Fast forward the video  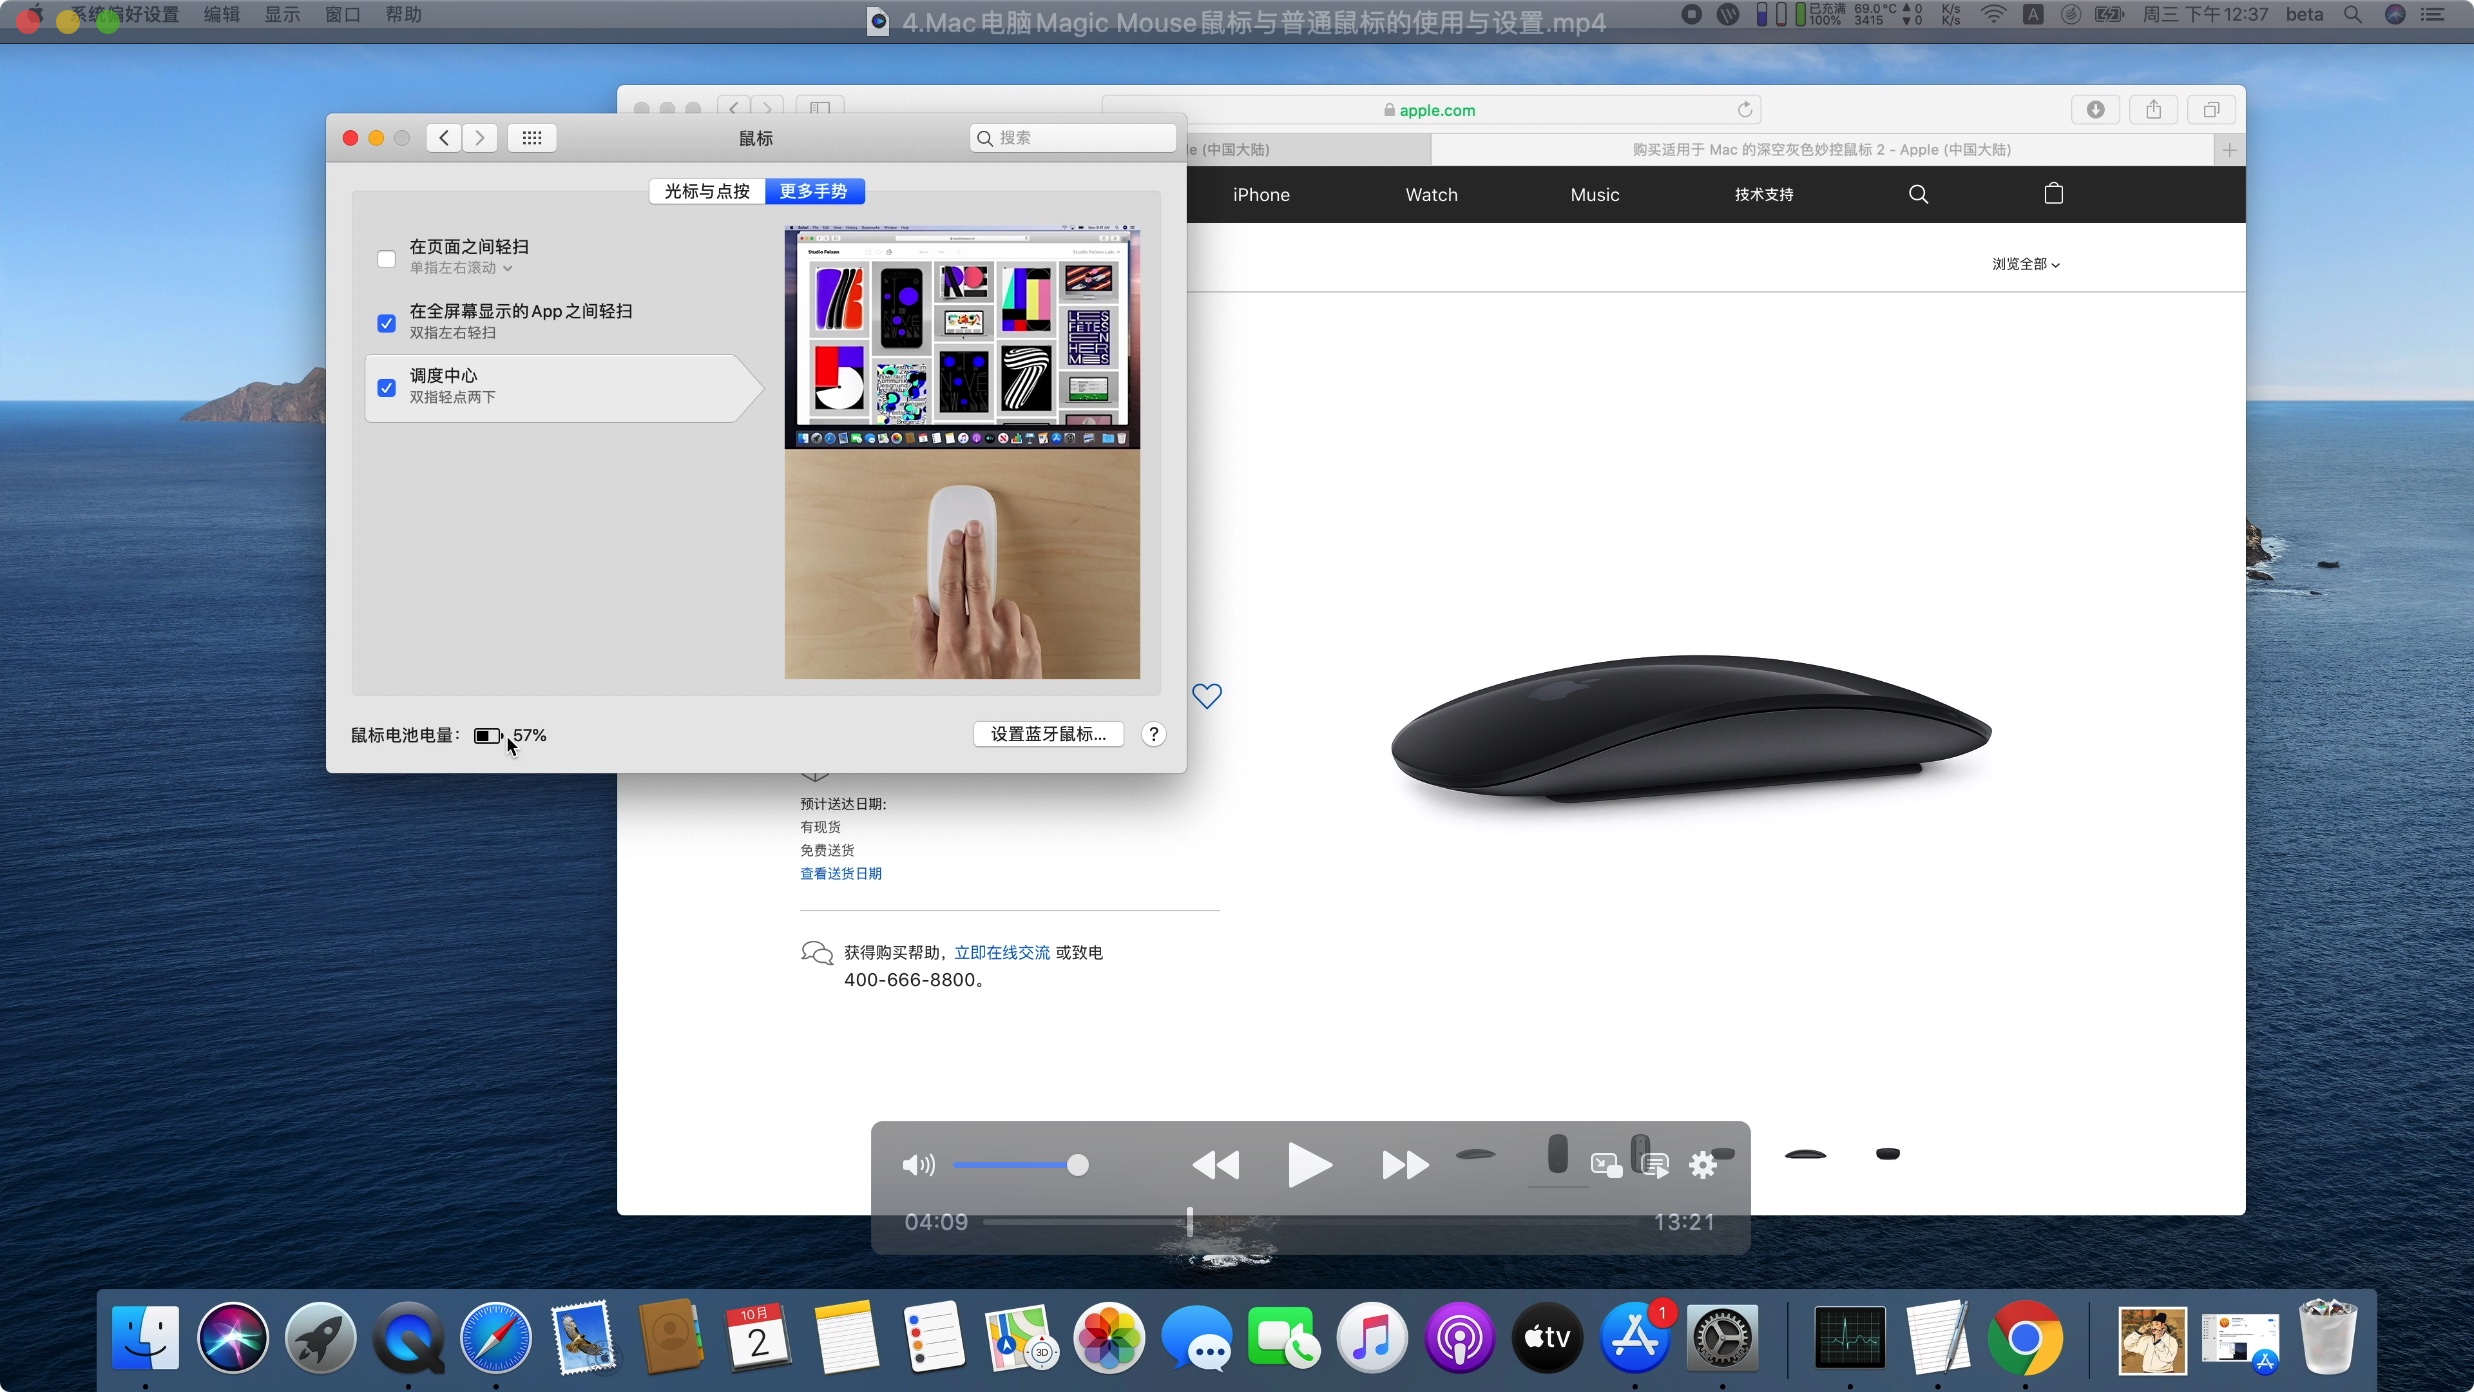[x=1405, y=1165]
